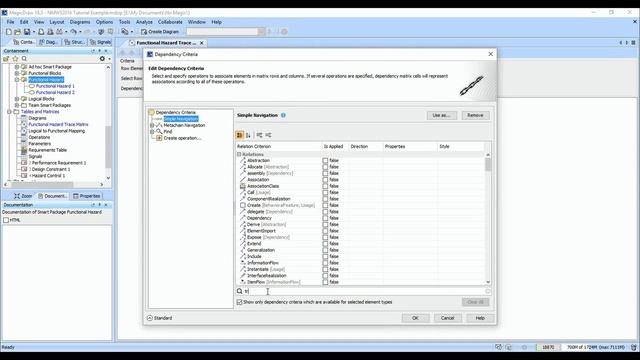Close the Functional Hazard Trace tab
The width and height of the screenshot is (640, 360).
click(x=202, y=43)
